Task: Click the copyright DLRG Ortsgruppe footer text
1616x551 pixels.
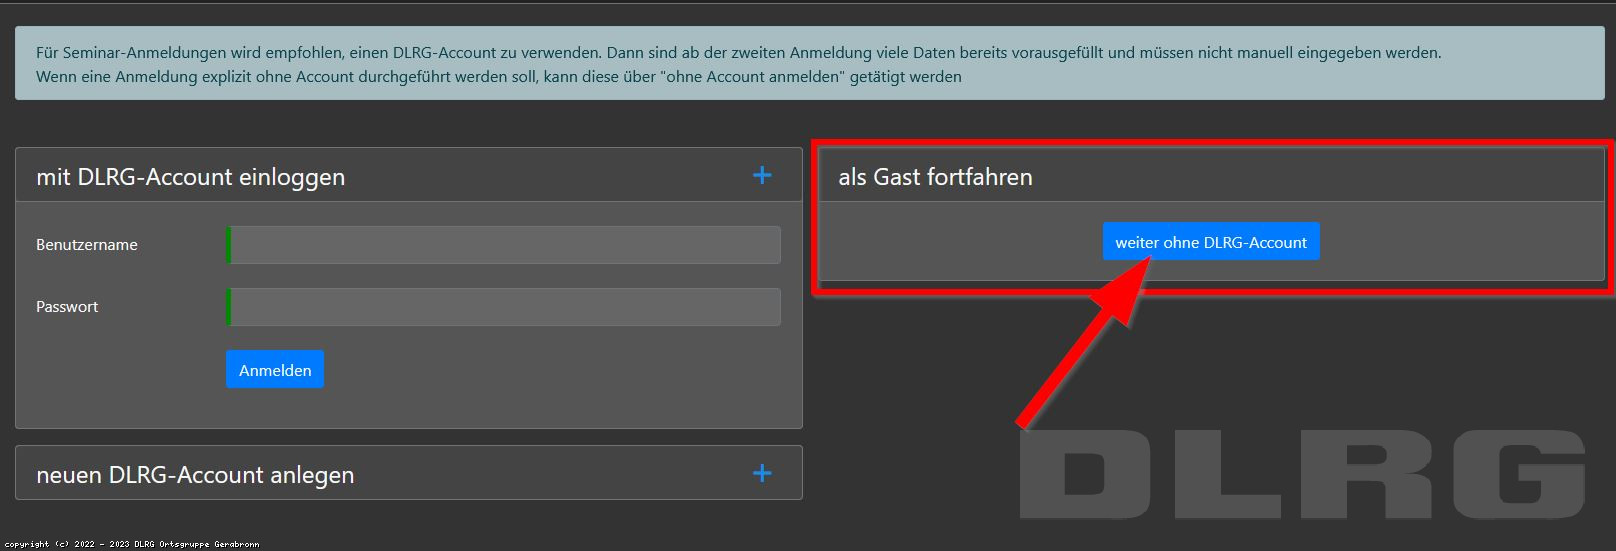Action: pyautogui.click(x=132, y=544)
